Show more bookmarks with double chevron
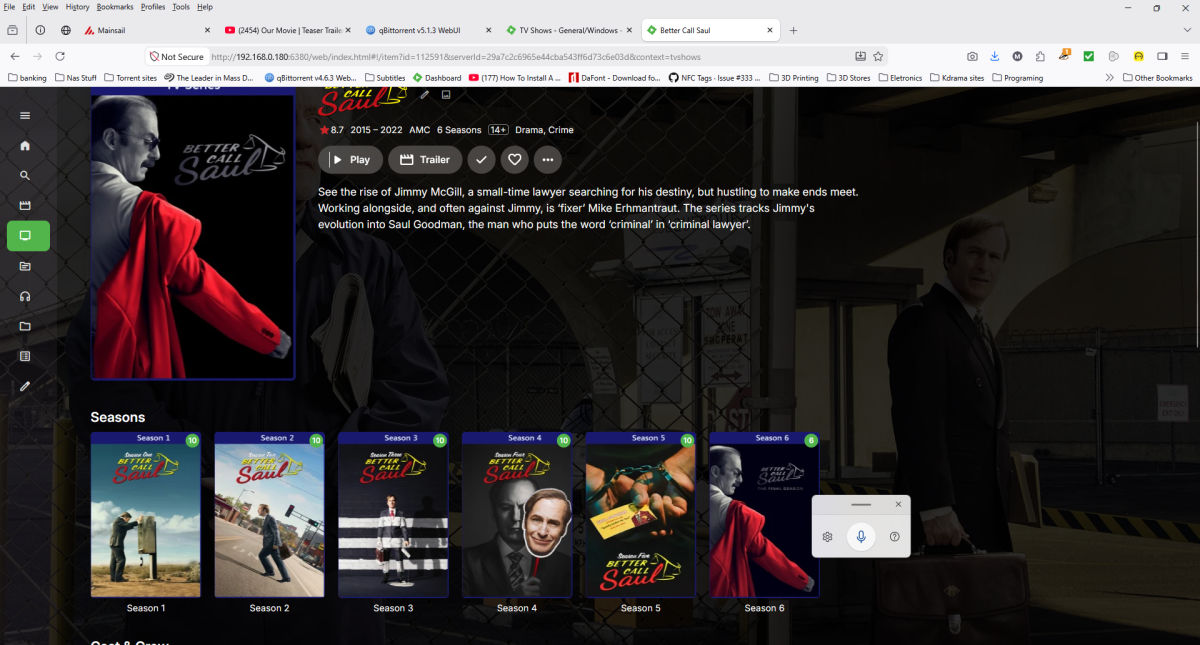This screenshot has width=1200, height=645. (x=1110, y=77)
